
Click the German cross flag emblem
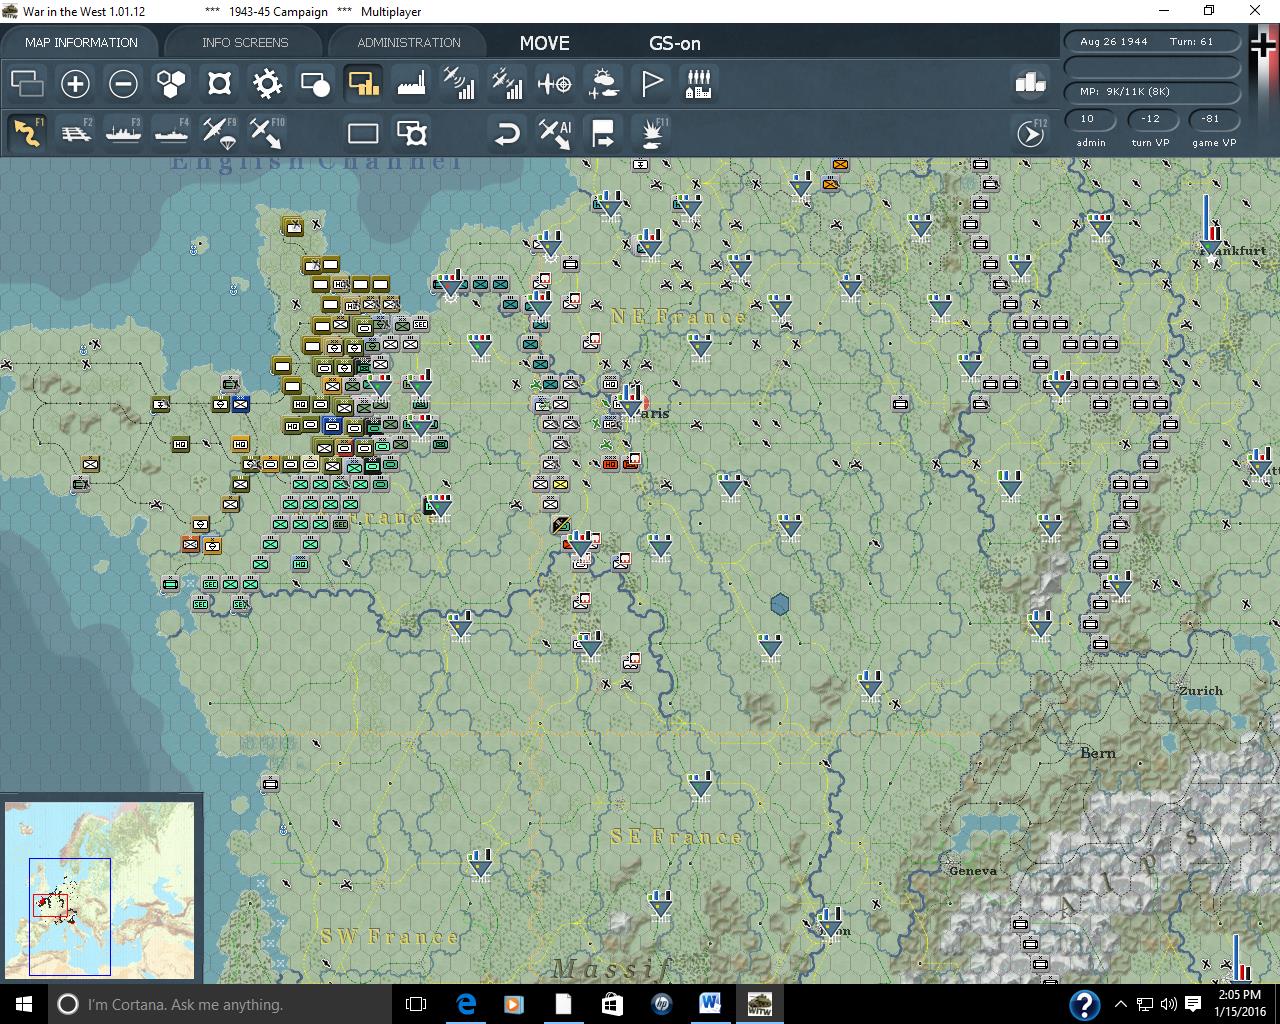point(1265,46)
